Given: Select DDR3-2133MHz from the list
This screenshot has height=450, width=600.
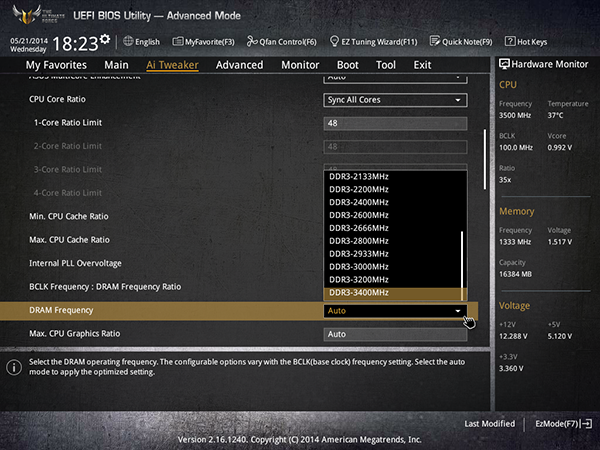Looking at the screenshot, I should pos(393,176).
